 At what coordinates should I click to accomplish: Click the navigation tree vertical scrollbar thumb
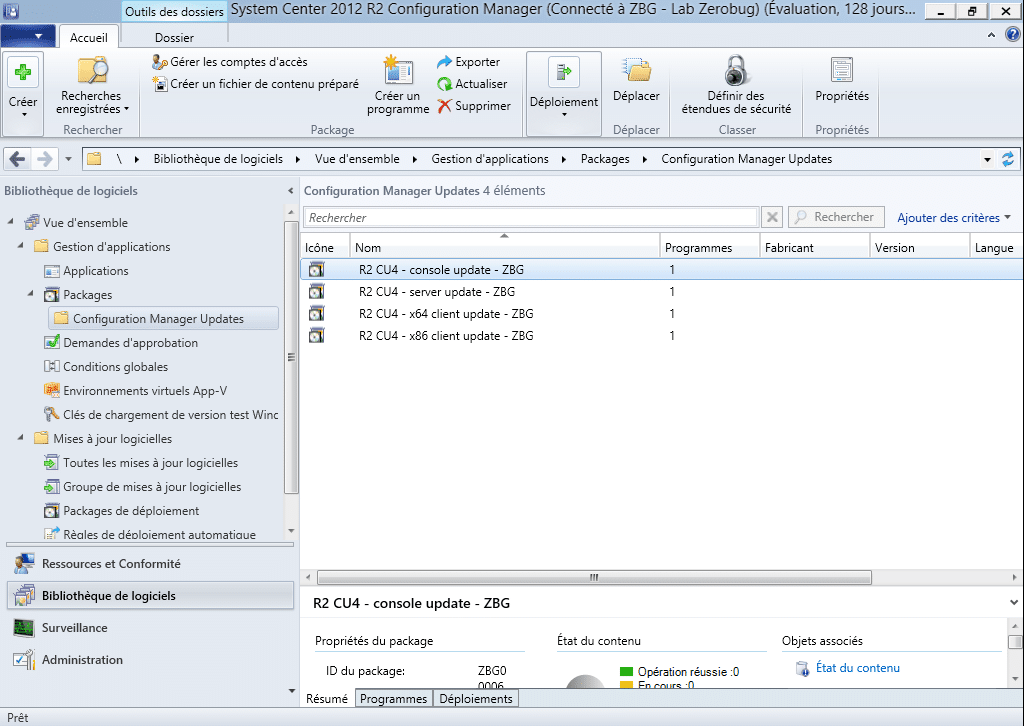coord(291,357)
